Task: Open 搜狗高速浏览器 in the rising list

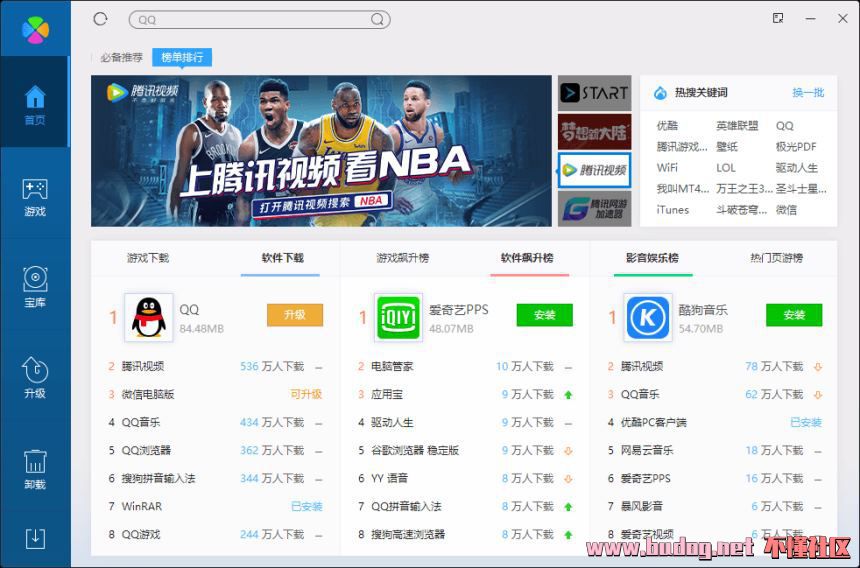Action: [408, 535]
